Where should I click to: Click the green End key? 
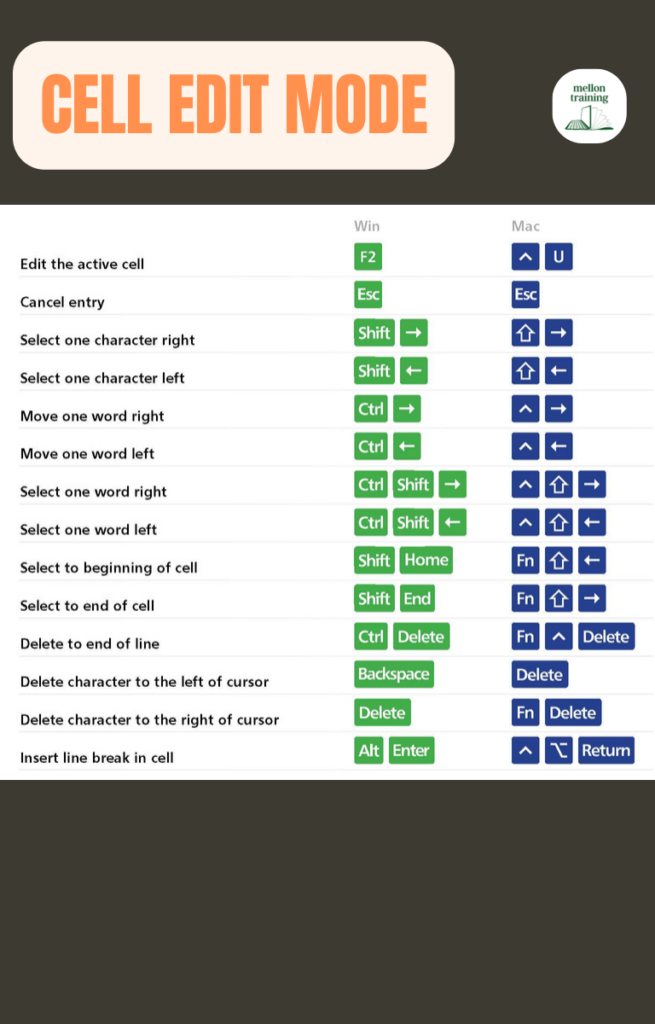pyautogui.click(x=417, y=598)
